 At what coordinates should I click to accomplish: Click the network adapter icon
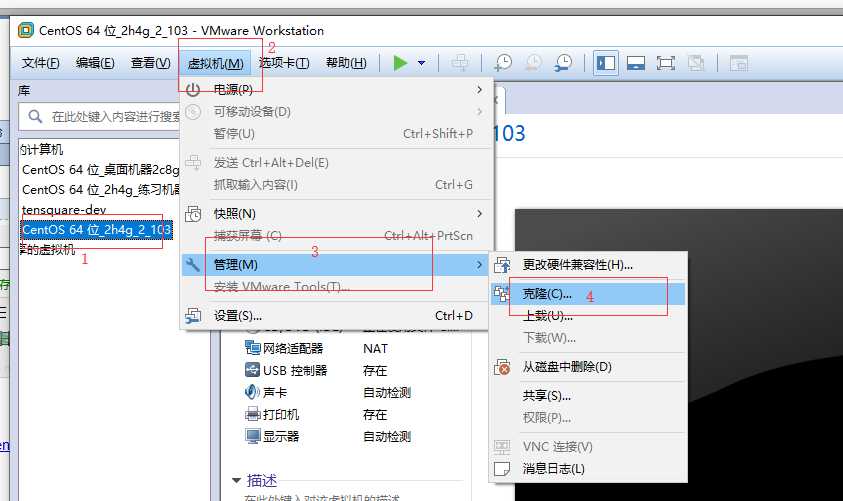pos(253,348)
